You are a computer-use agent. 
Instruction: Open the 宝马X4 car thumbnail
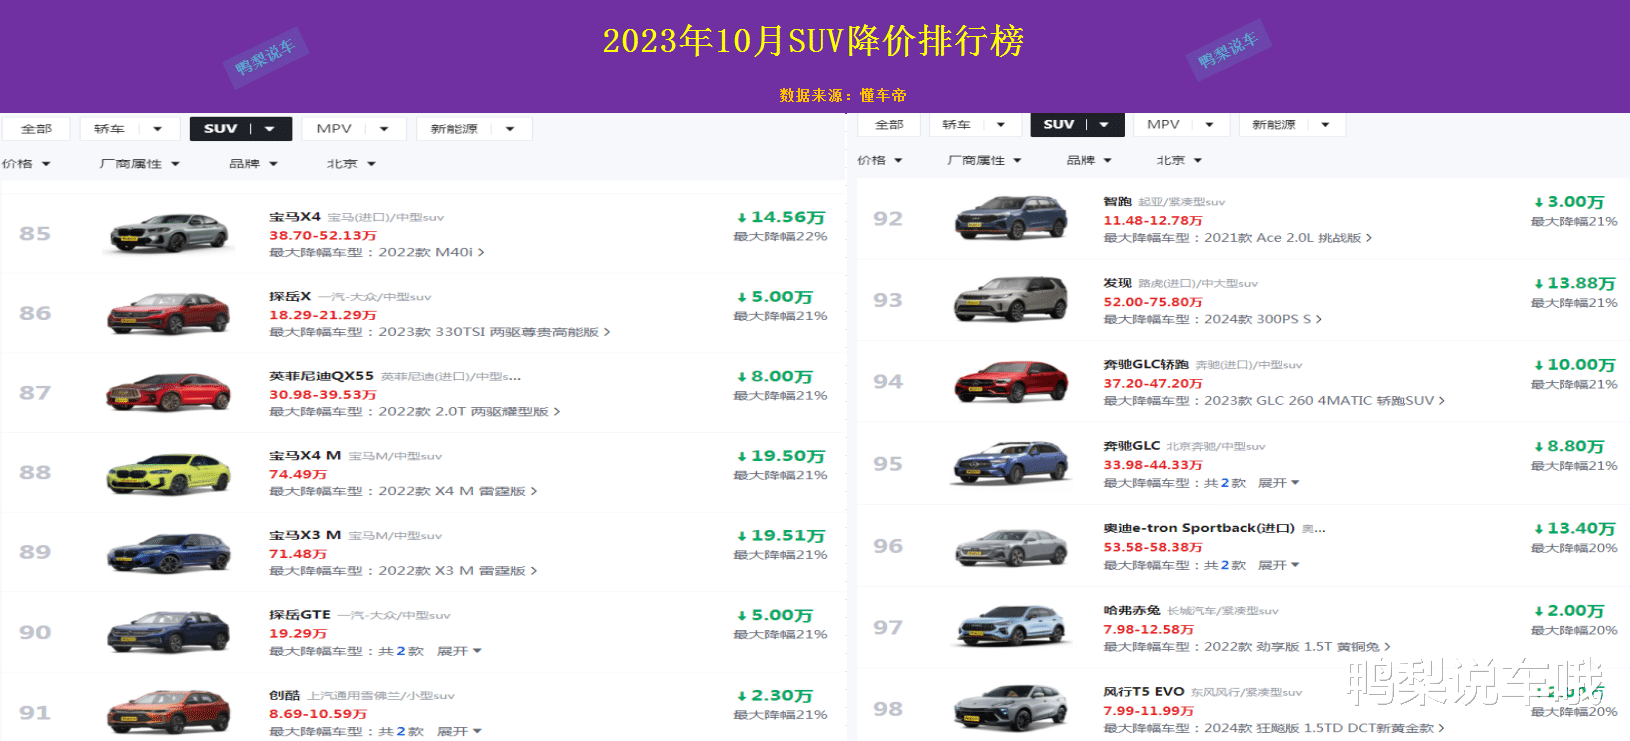(170, 233)
